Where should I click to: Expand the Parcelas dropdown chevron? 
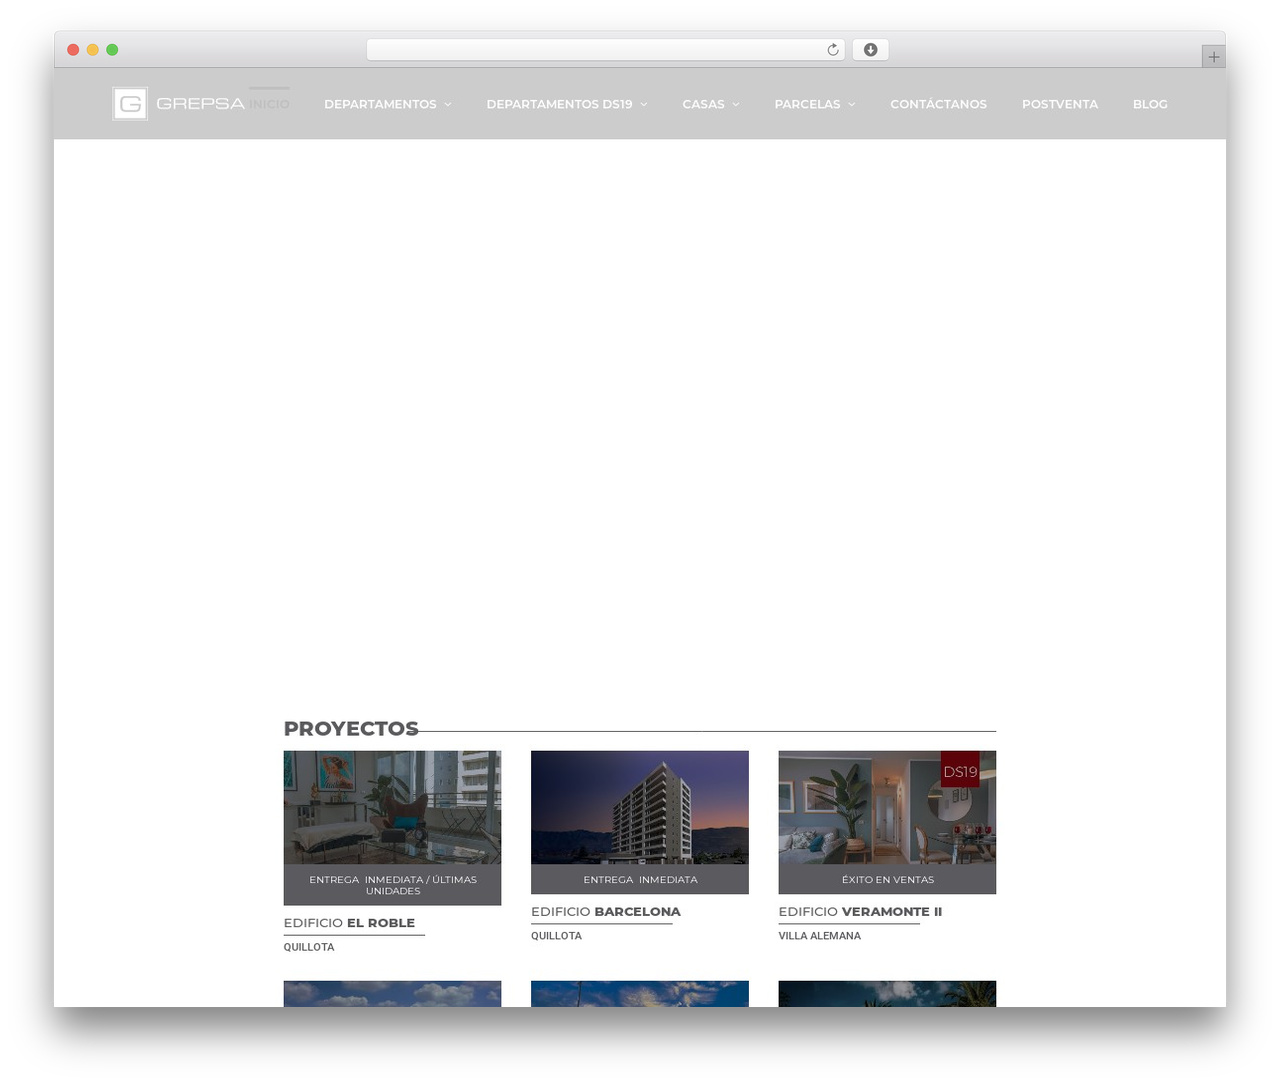point(852,105)
